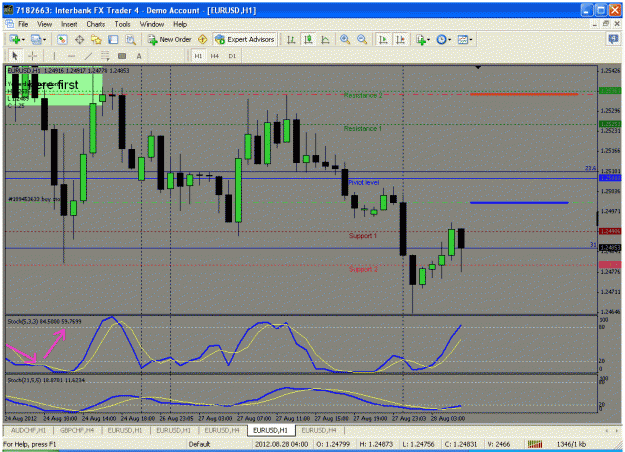Switch to the AUDCHF,H1 chart tab
The height and width of the screenshot is (452, 625).
point(28,430)
